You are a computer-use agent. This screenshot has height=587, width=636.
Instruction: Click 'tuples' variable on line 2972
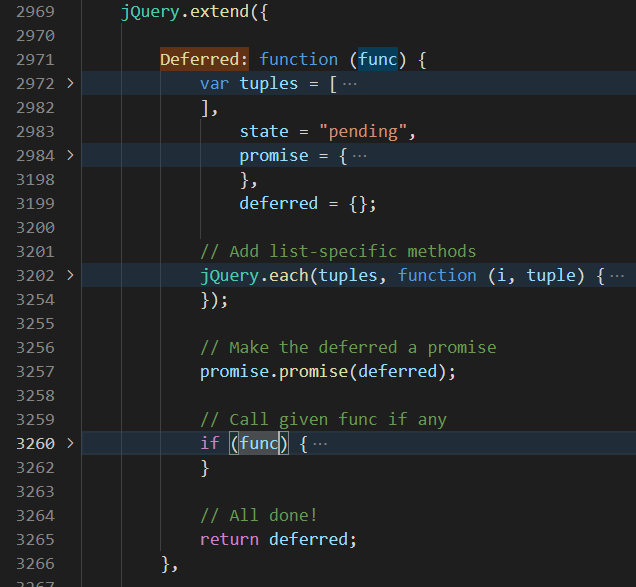tap(269, 84)
